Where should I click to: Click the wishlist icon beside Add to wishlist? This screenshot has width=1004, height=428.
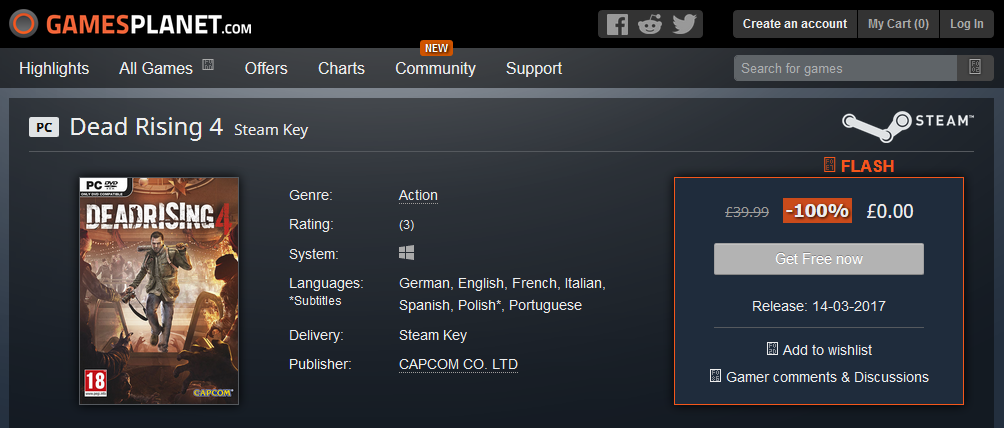772,349
